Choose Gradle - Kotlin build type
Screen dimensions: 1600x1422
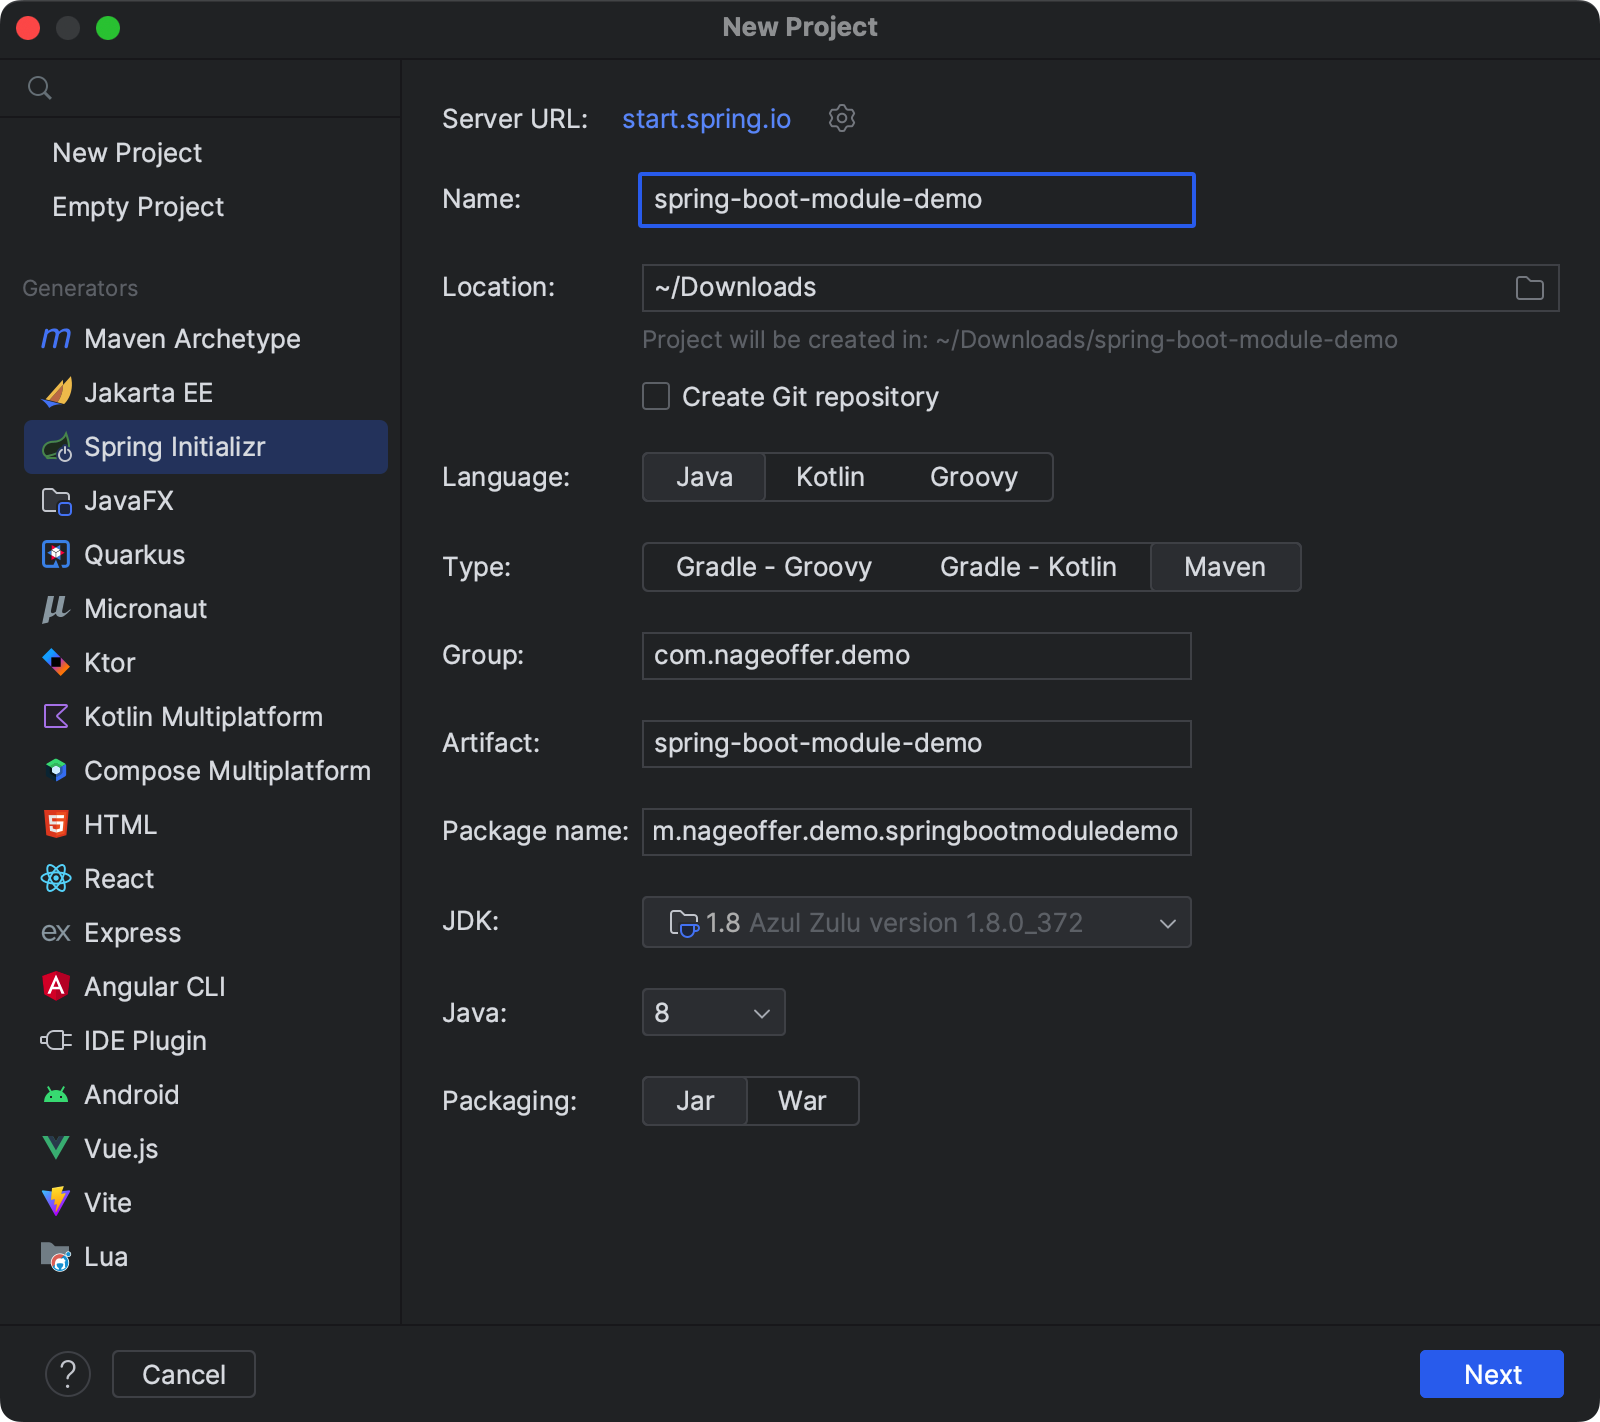pyautogui.click(x=1028, y=567)
